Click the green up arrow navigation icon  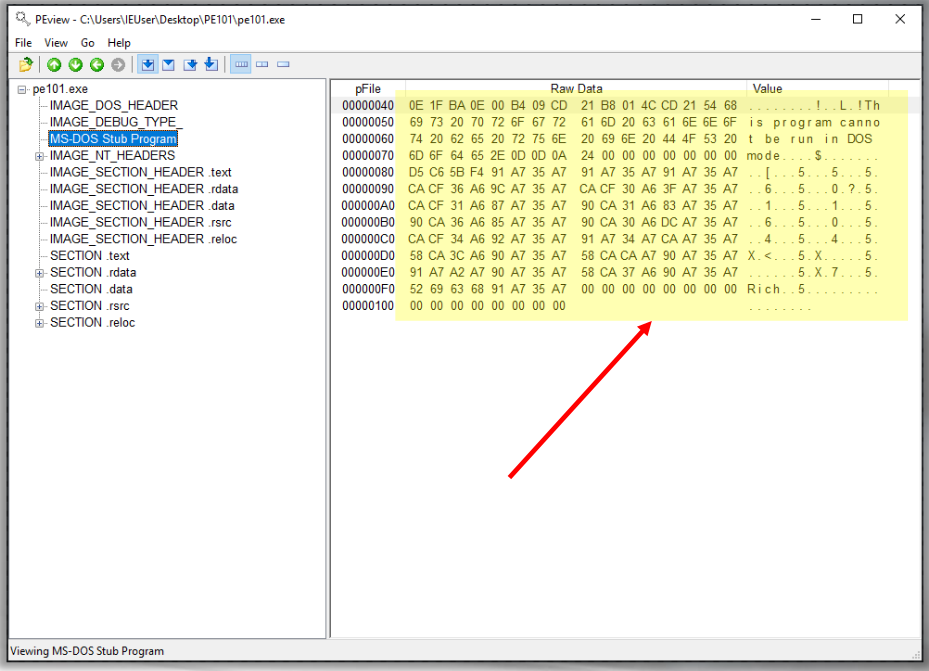[55, 65]
